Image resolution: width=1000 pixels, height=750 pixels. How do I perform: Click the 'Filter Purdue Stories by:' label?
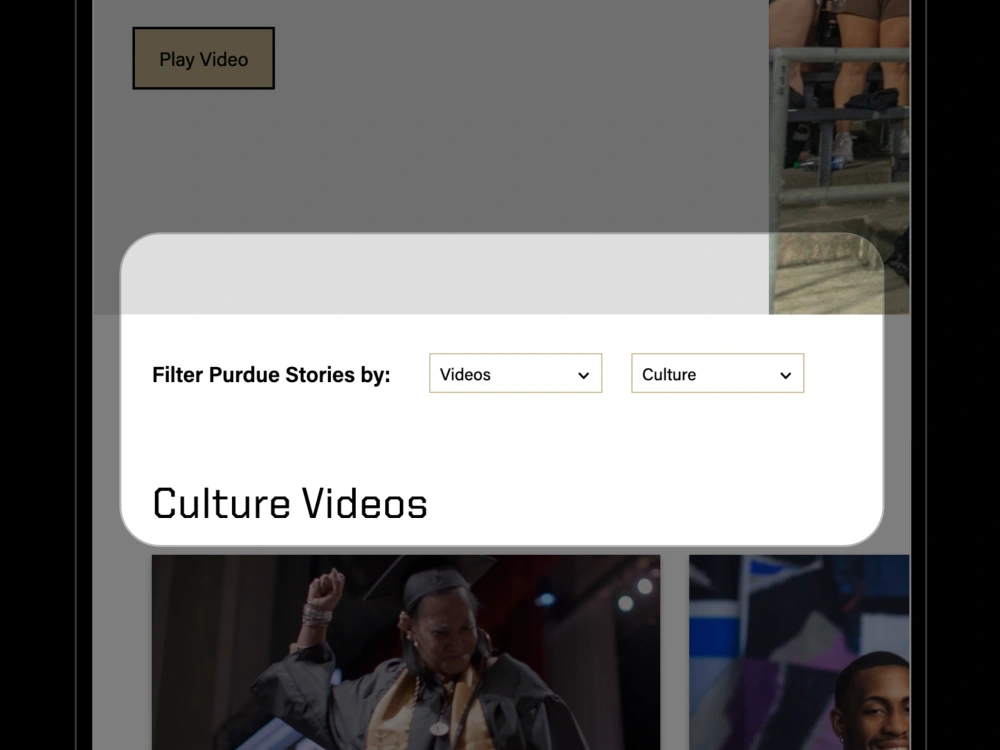pyautogui.click(x=271, y=374)
